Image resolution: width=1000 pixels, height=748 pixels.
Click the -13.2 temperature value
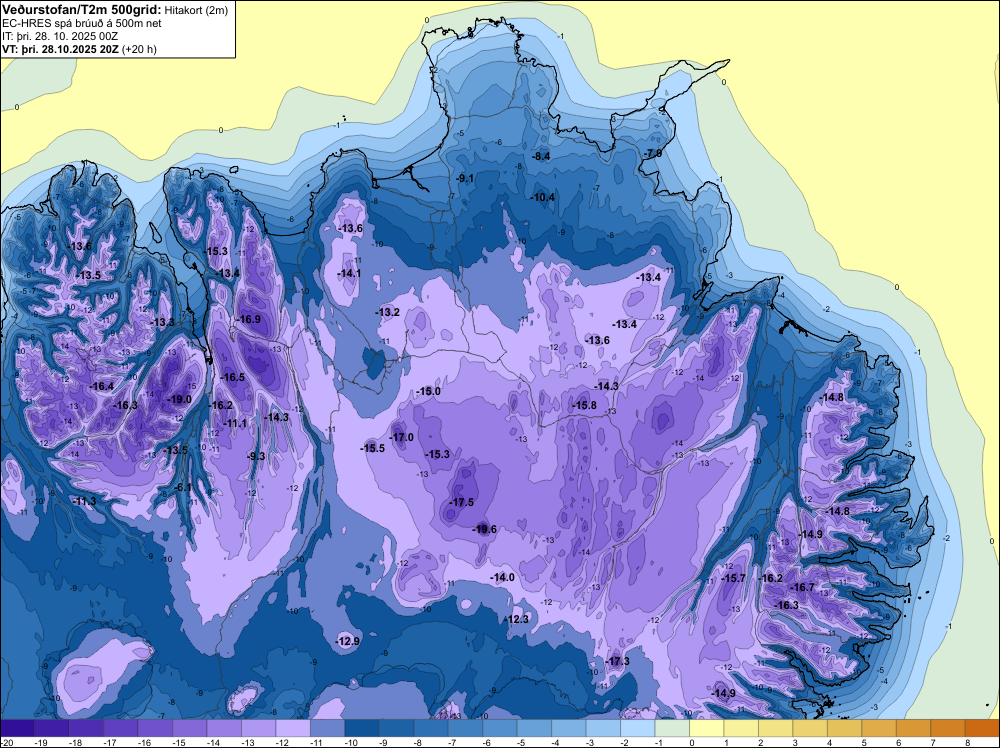(x=387, y=312)
